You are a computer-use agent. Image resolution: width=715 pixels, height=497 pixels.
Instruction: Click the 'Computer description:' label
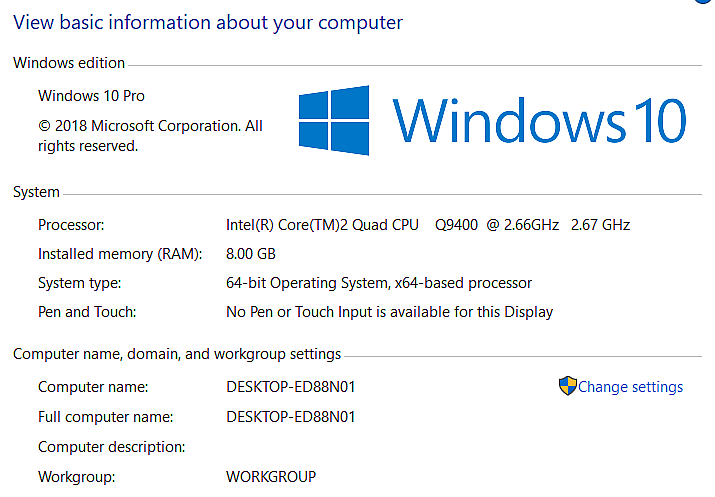click(112, 447)
